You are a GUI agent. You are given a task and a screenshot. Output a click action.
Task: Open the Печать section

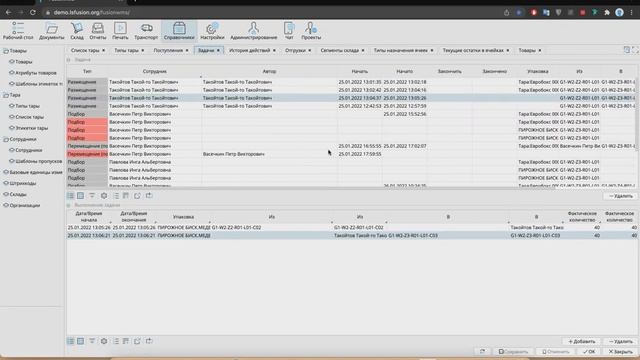[120, 31]
